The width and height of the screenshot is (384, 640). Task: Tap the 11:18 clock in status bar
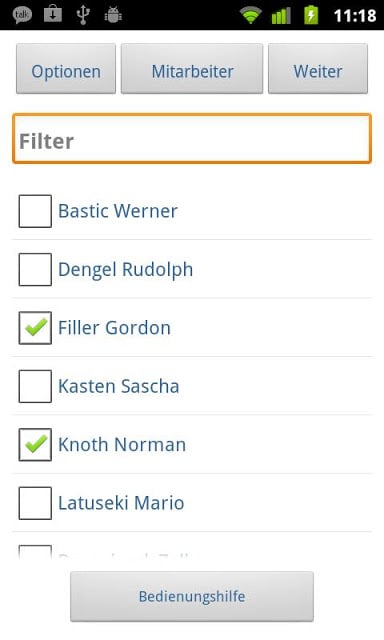point(355,16)
